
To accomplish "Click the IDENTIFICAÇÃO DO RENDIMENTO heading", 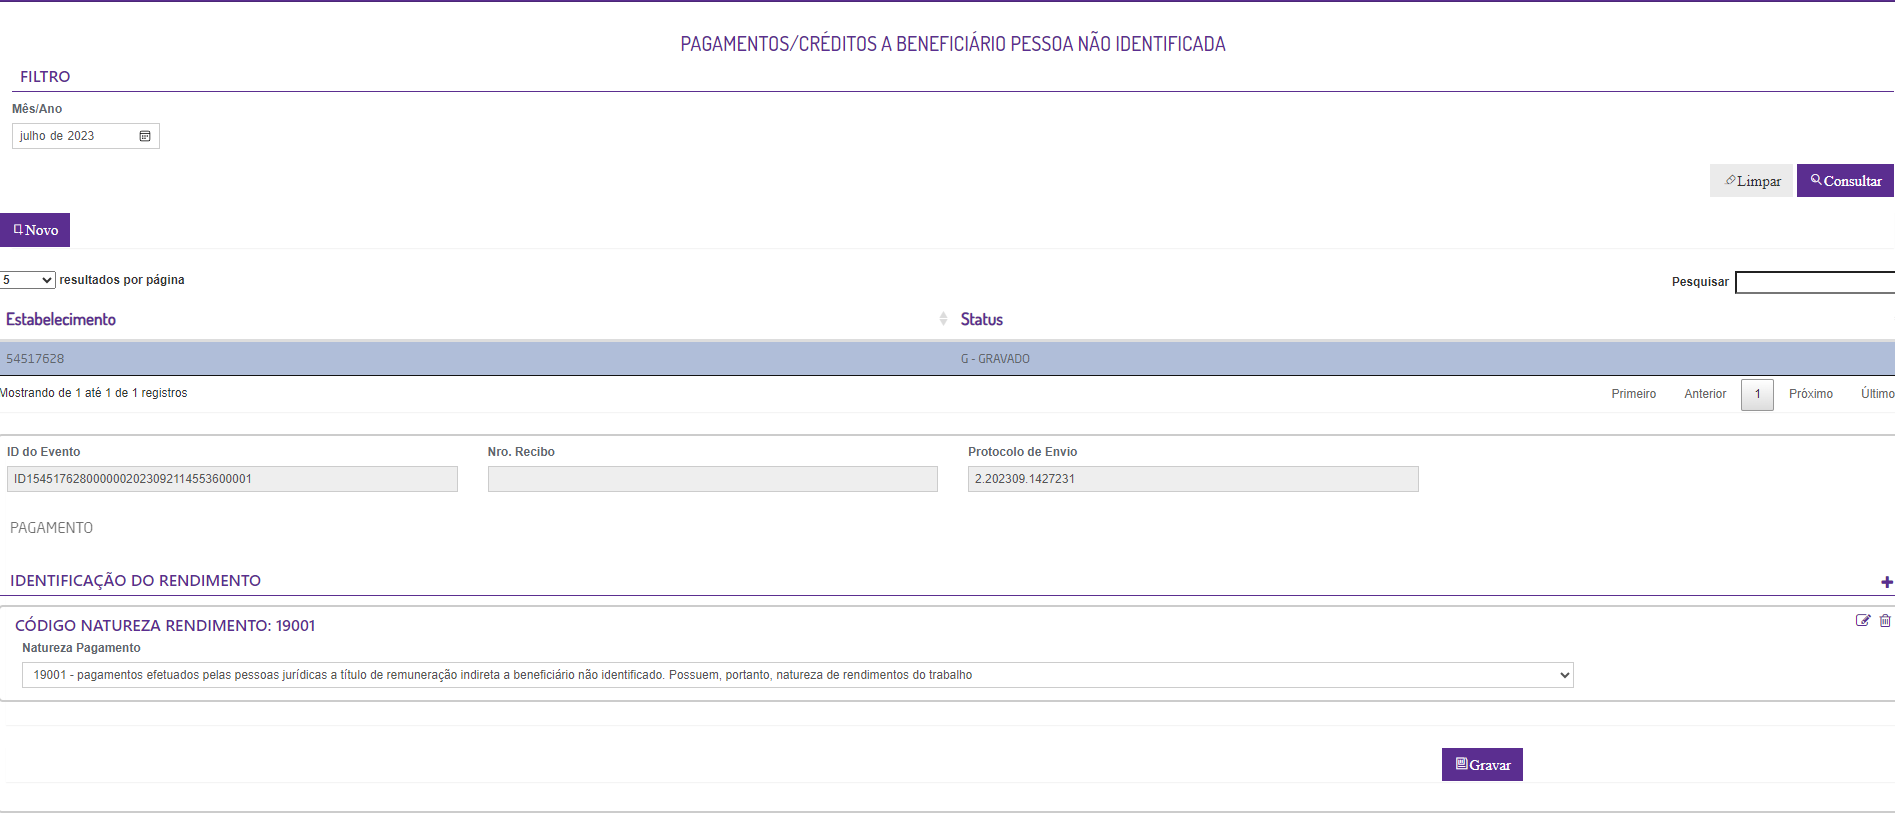I will [x=136, y=581].
